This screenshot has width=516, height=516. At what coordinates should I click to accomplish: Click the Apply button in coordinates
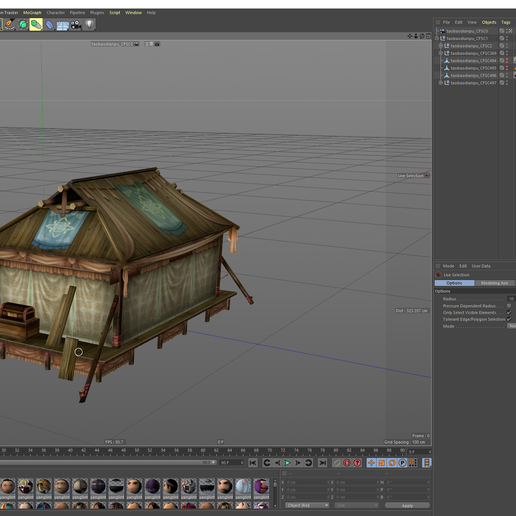pyautogui.click(x=407, y=505)
